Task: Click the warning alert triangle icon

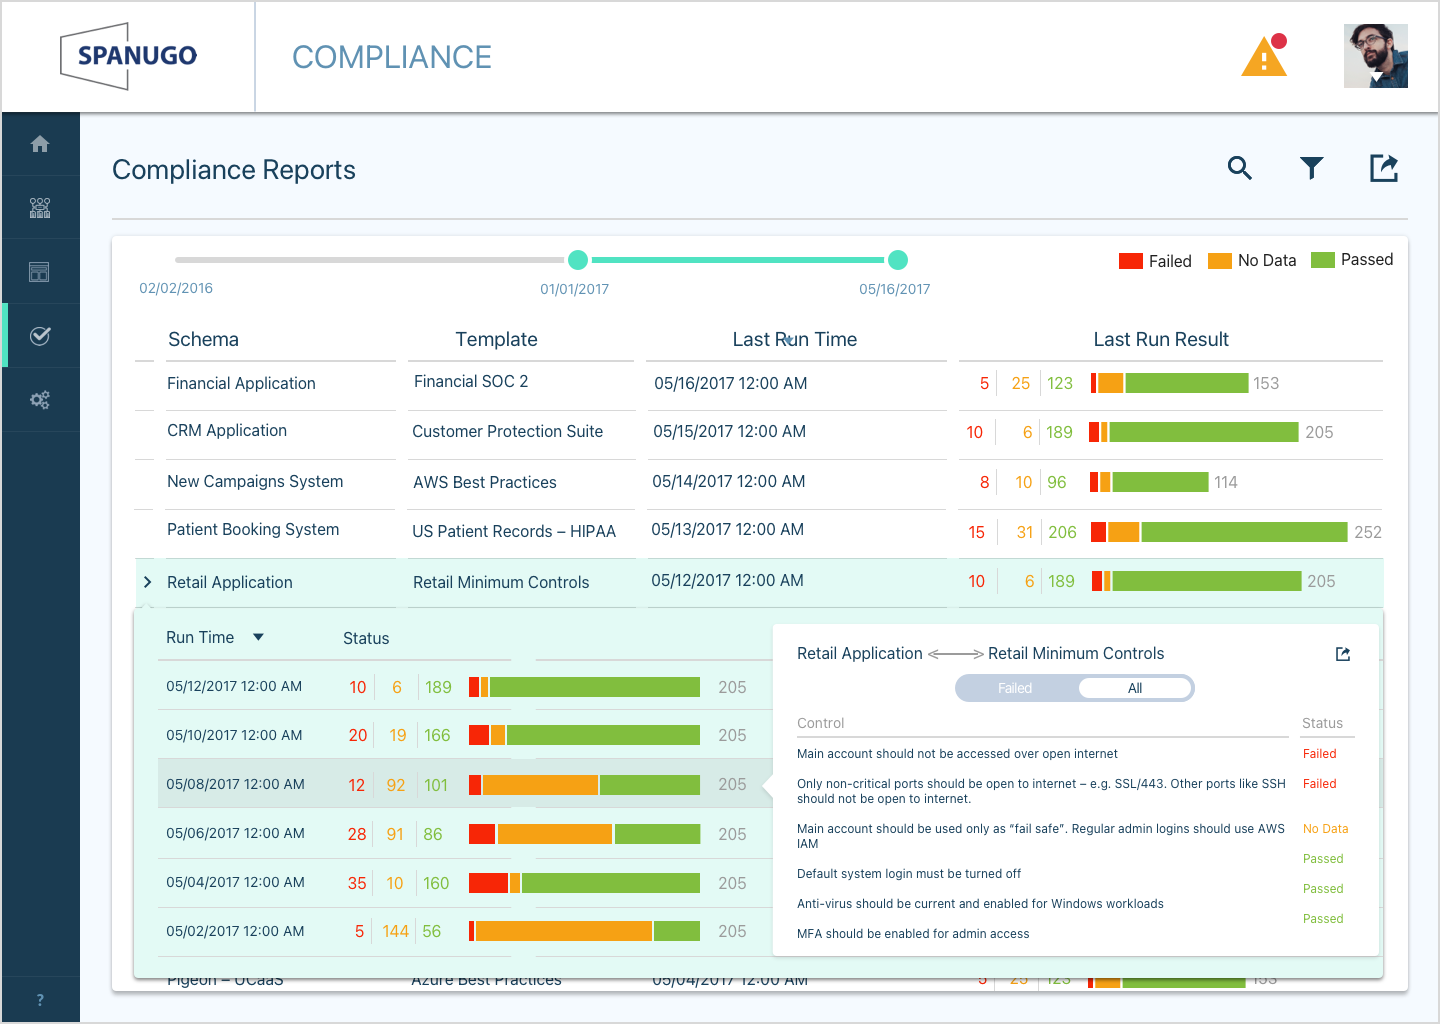Action: coord(1264,56)
